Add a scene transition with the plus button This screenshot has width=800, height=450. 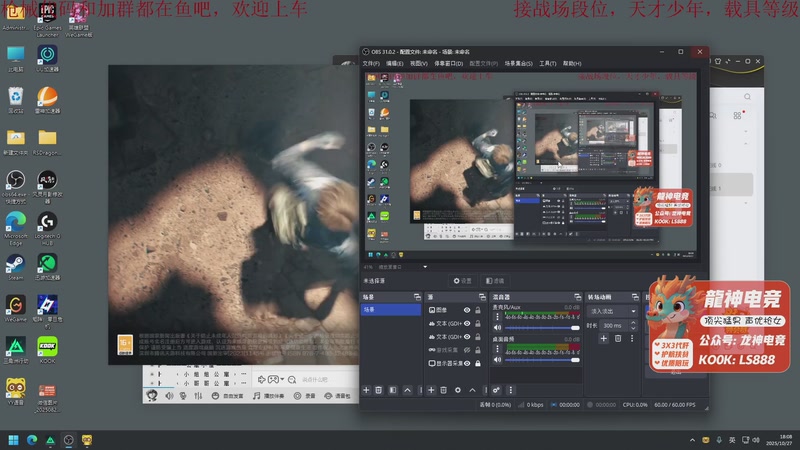coord(603,338)
